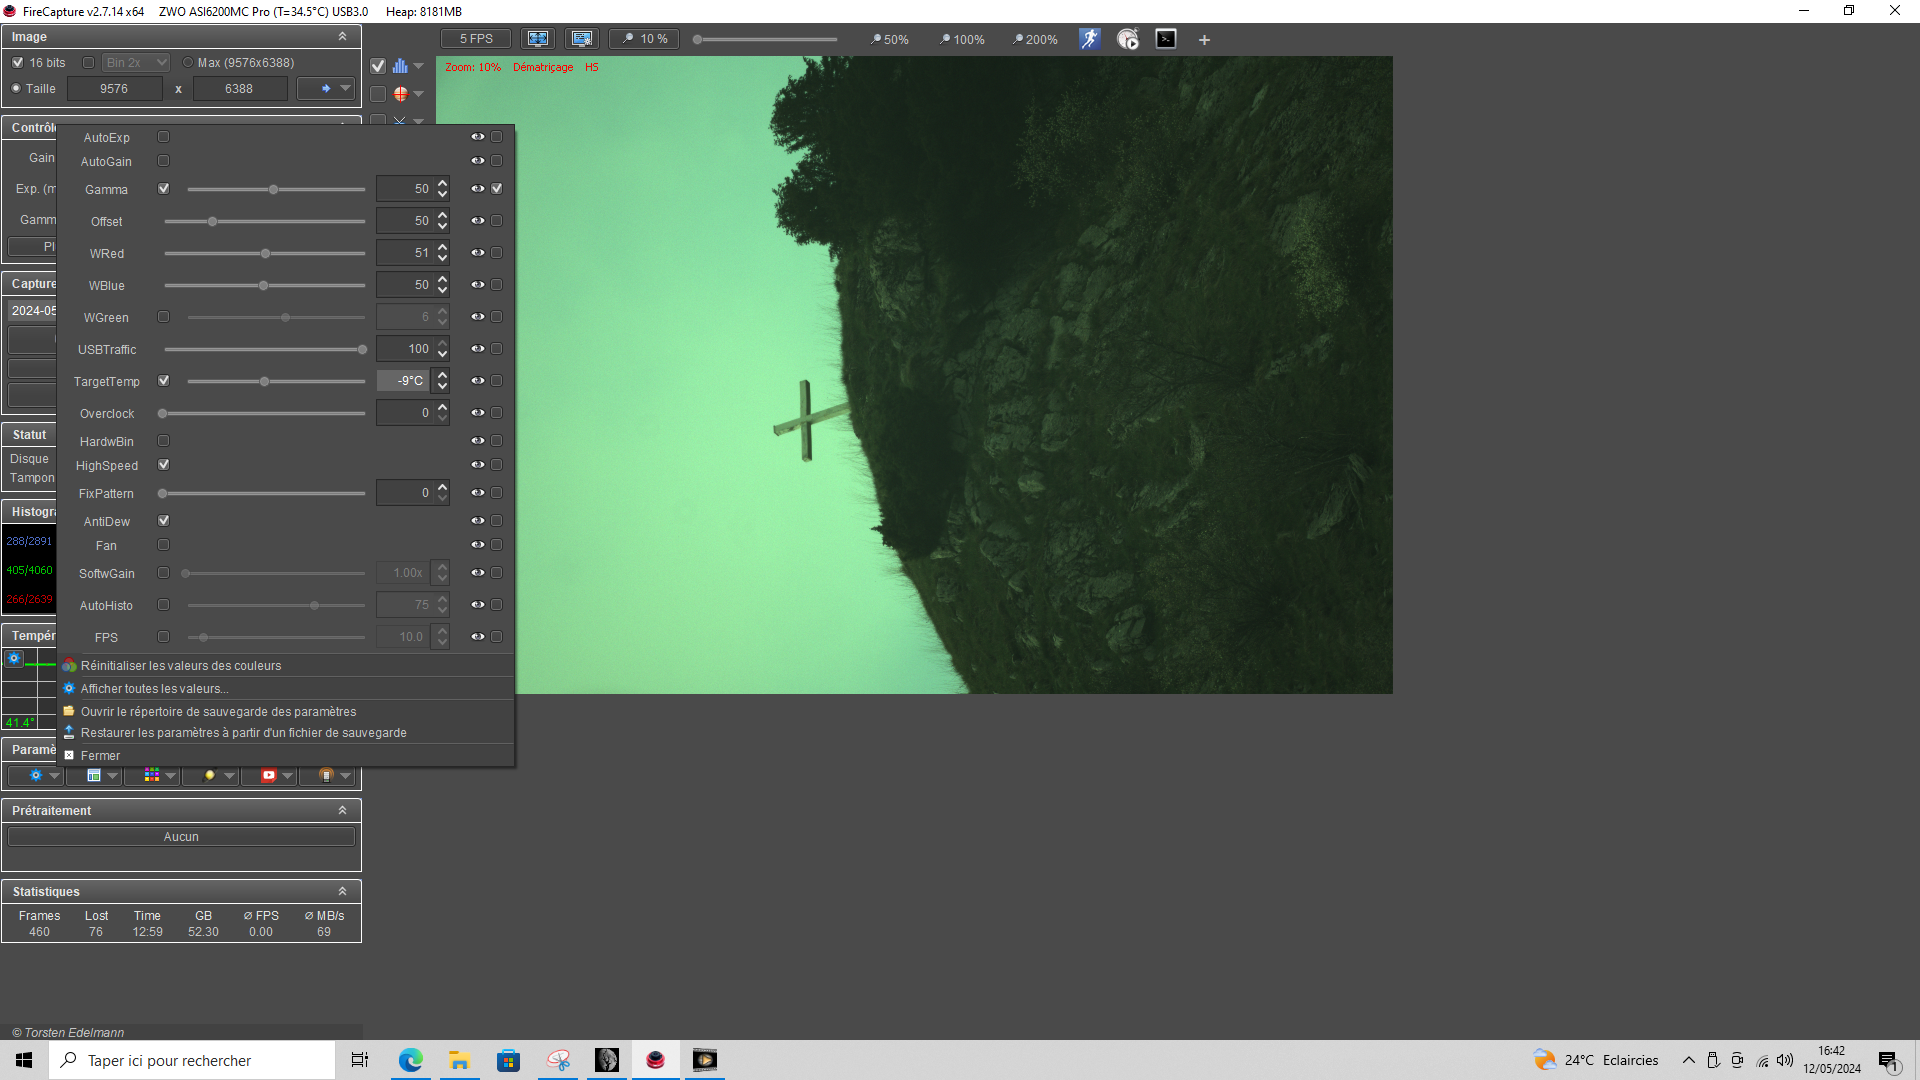
Task: Toggle the eye icon for Offset
Action: (478, 221)
